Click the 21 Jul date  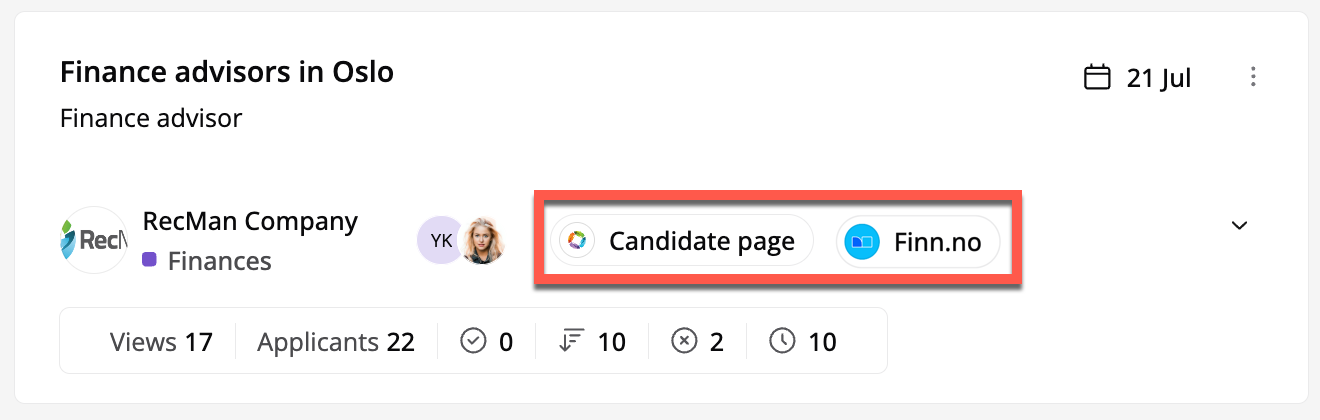pyautogui.click(x=1159, y=78)
